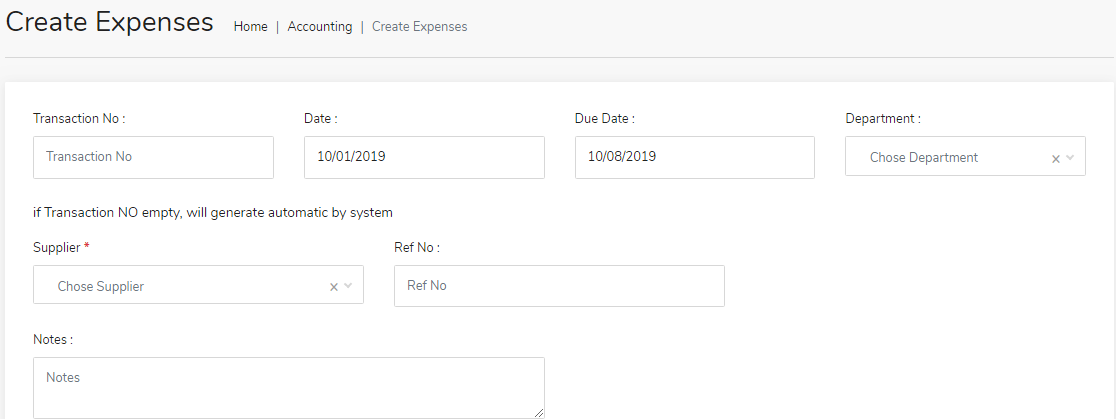Open the Chose Department combo box
The width and height of the screenshot is (1116, 419).
pos(950,157)
